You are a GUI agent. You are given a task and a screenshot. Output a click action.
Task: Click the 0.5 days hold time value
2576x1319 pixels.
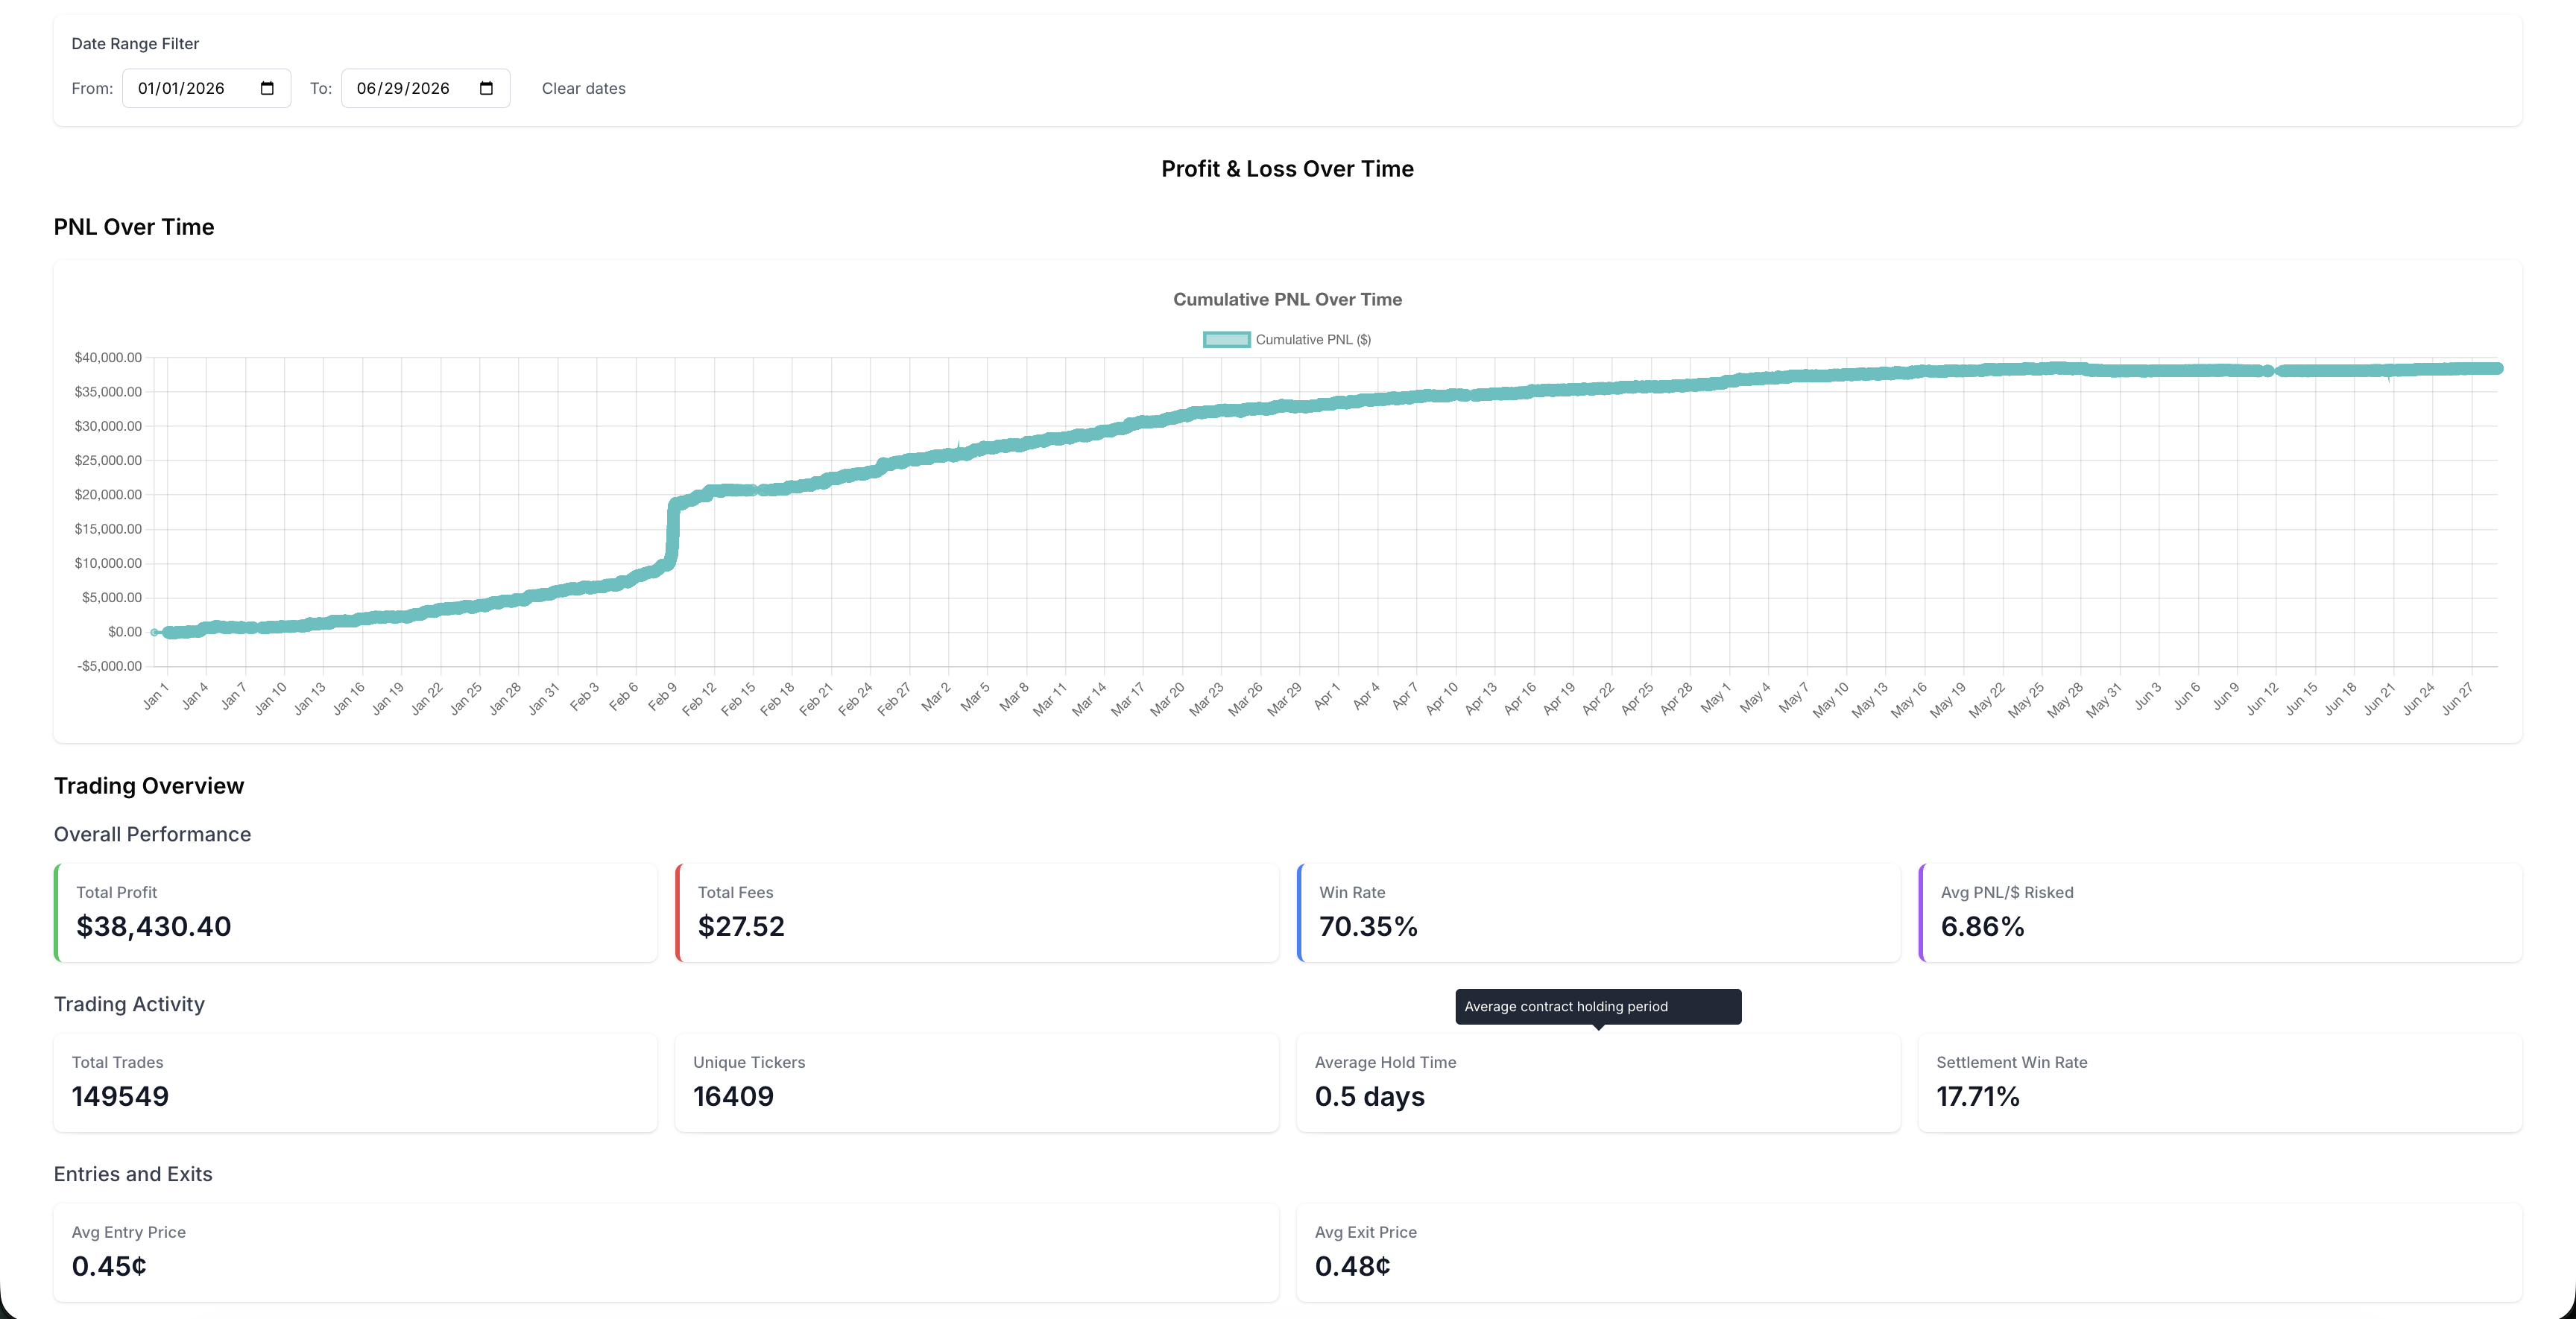[x=1369, y=1096]
